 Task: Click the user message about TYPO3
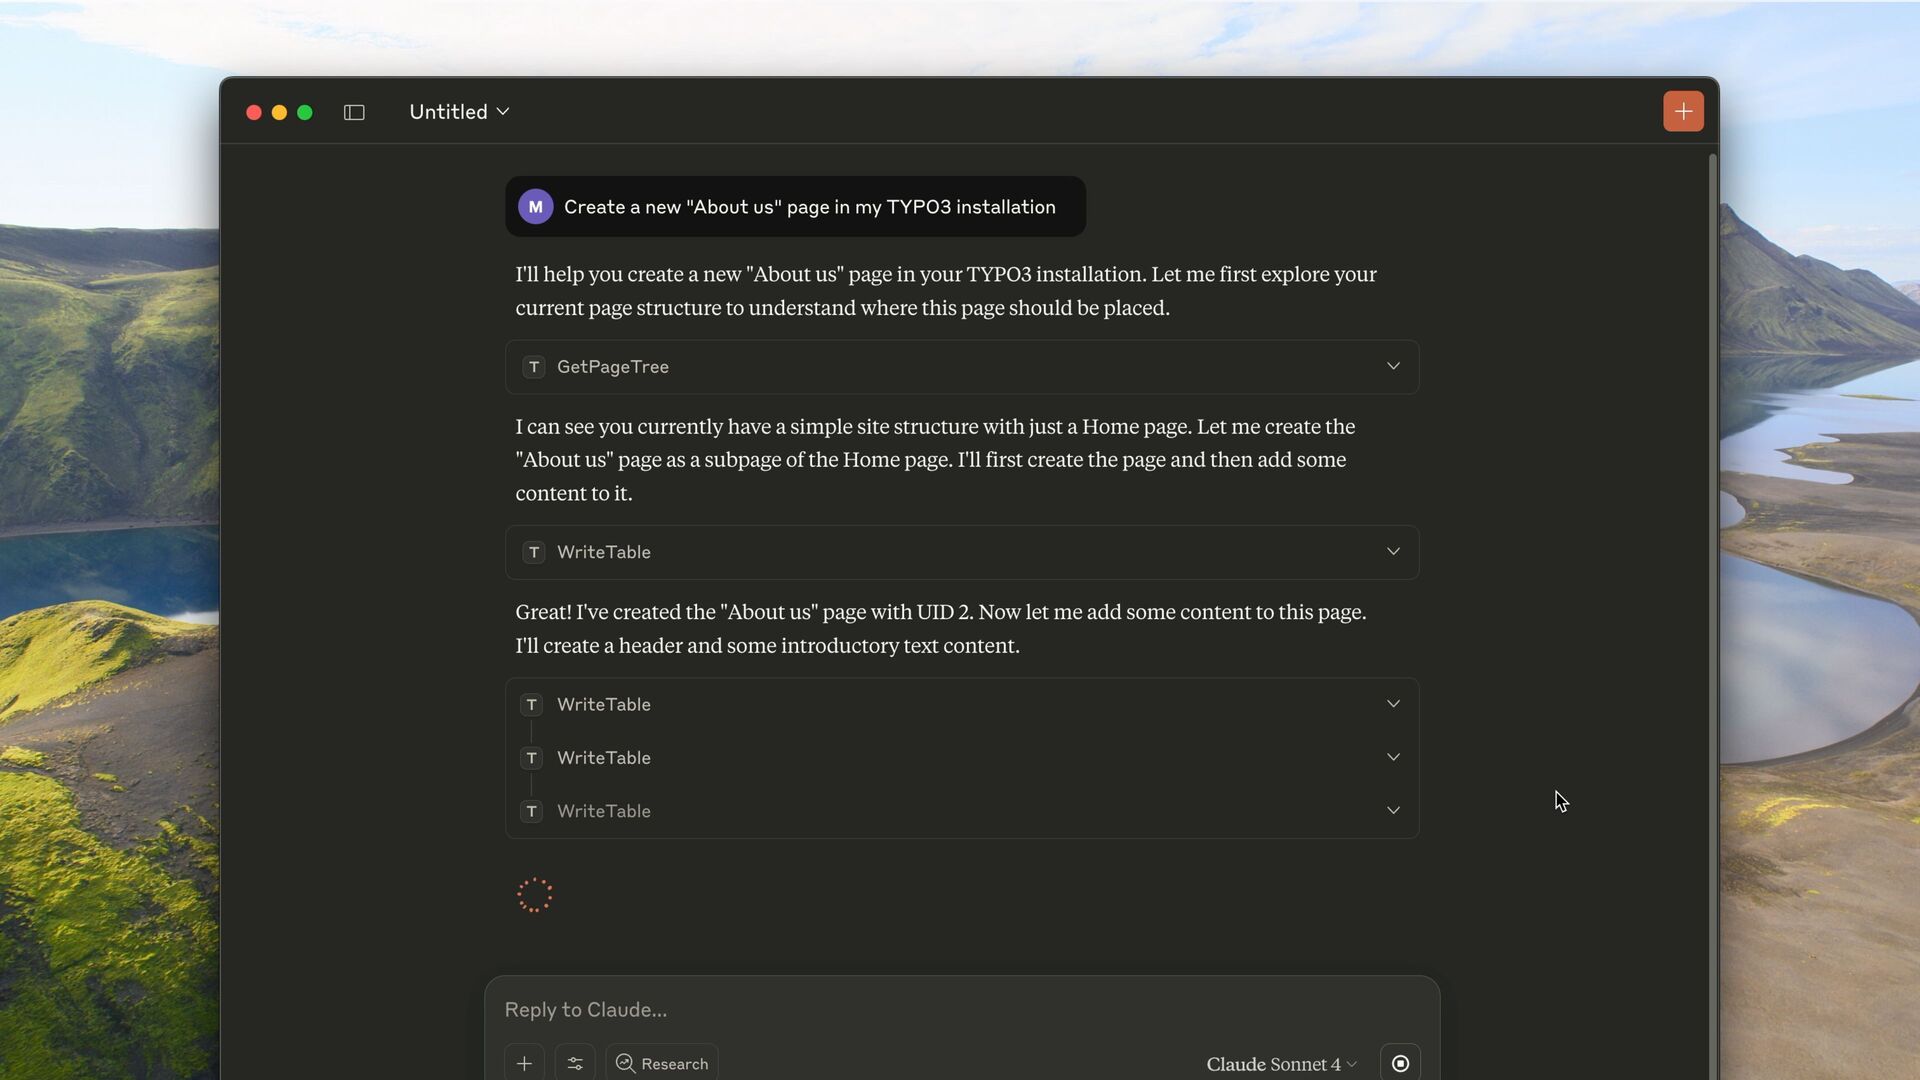(x=809, y=207)
